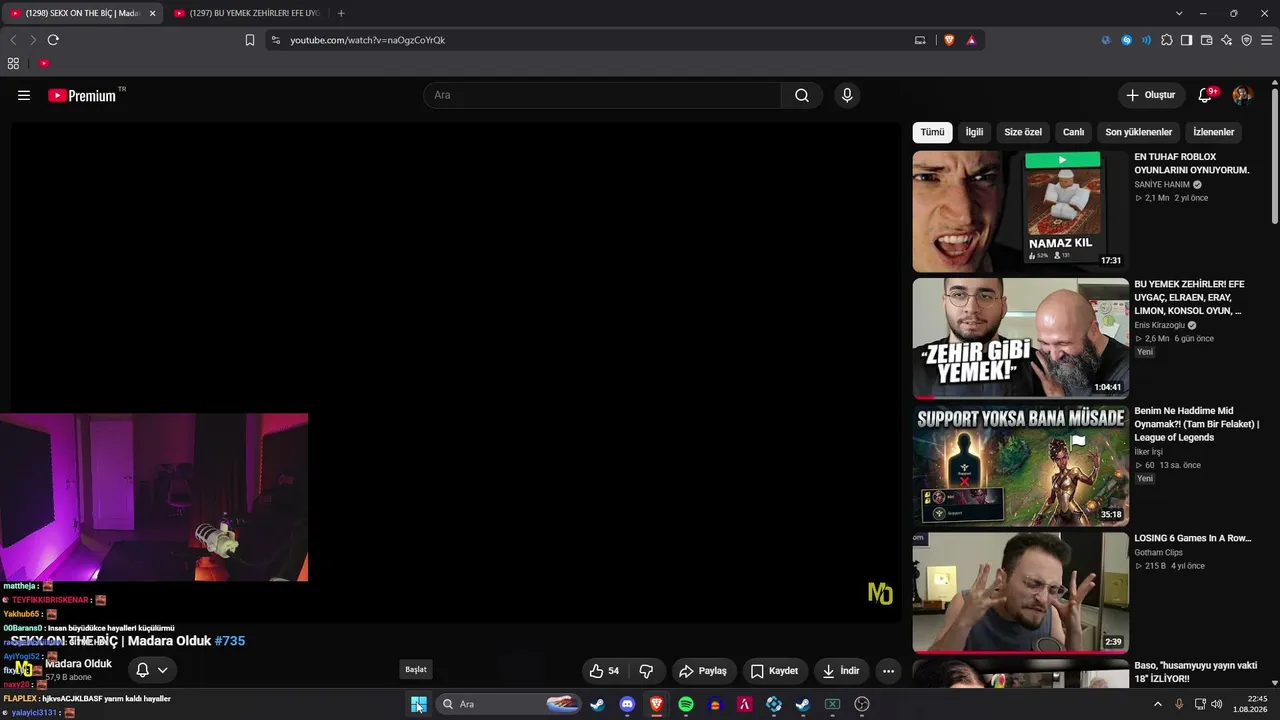Select the Canlı filter chip
The width and height of the screenshot is (1280, 720).
tap(1073, 132)
